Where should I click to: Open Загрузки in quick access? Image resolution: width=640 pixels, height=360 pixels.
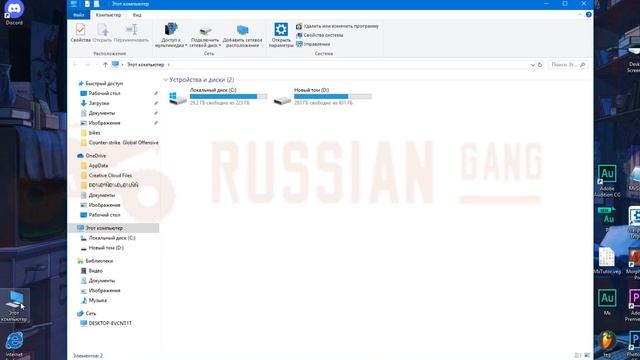[99, 103]
